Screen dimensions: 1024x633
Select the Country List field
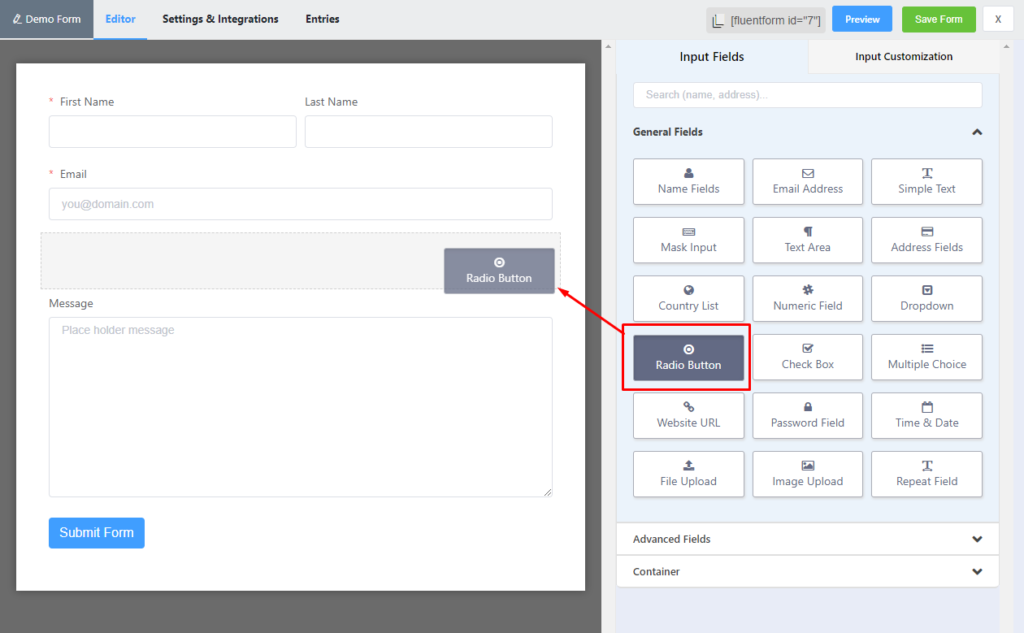point(688,298)
